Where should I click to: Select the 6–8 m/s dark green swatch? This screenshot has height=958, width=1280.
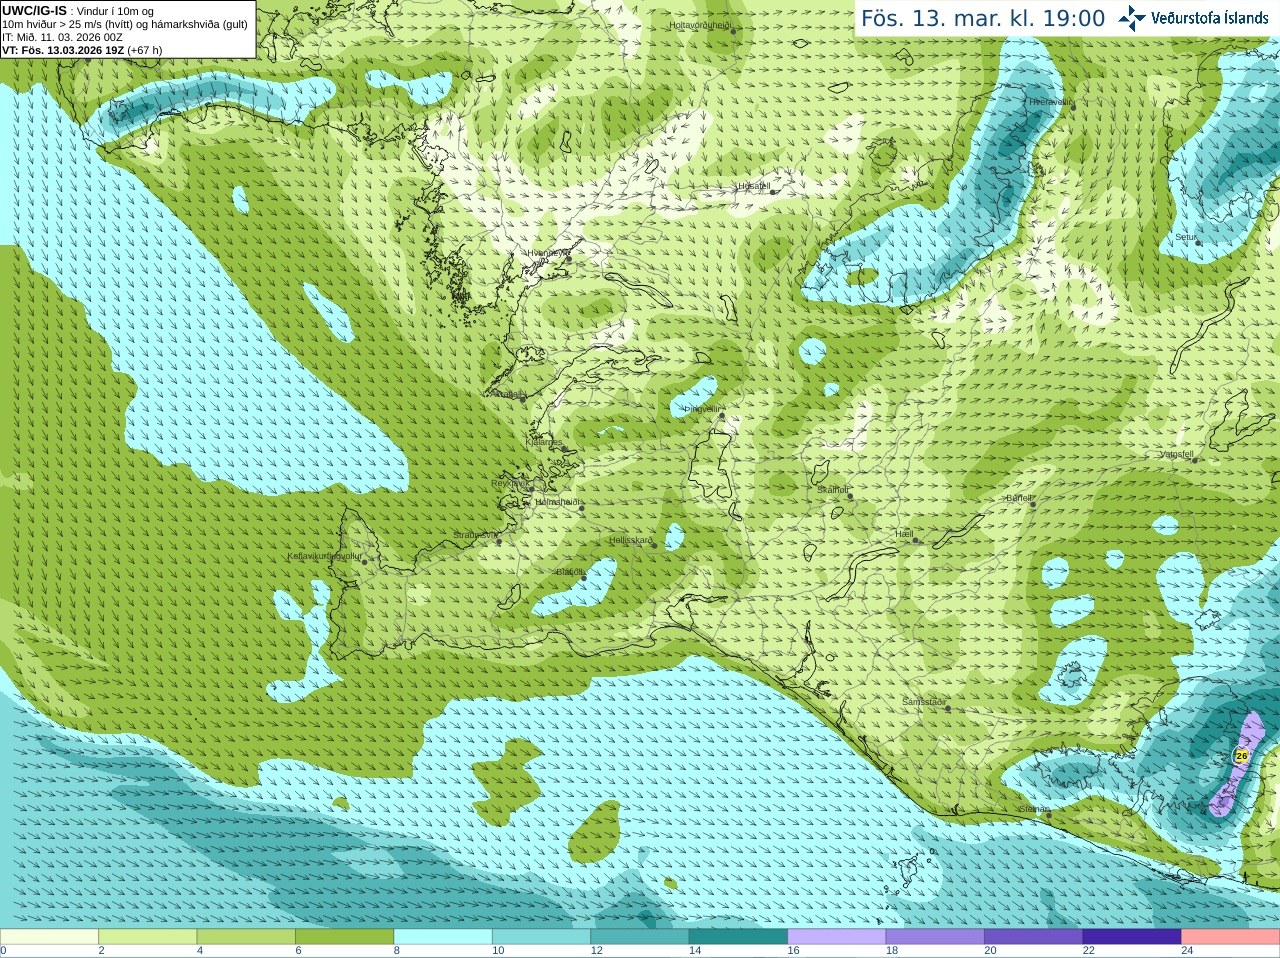(344, 937)
